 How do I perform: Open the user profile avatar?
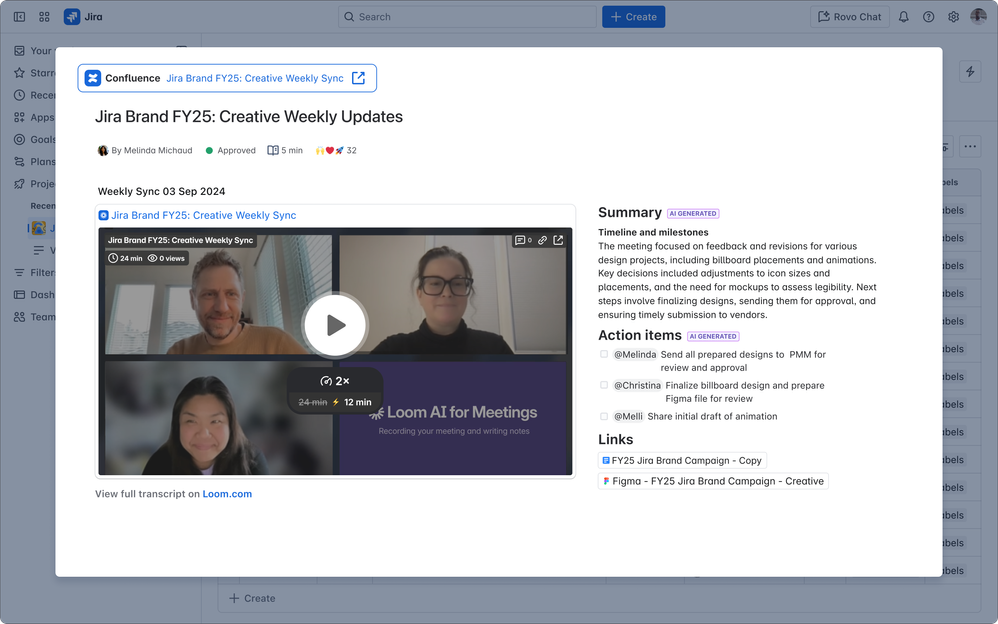point(978,17)
